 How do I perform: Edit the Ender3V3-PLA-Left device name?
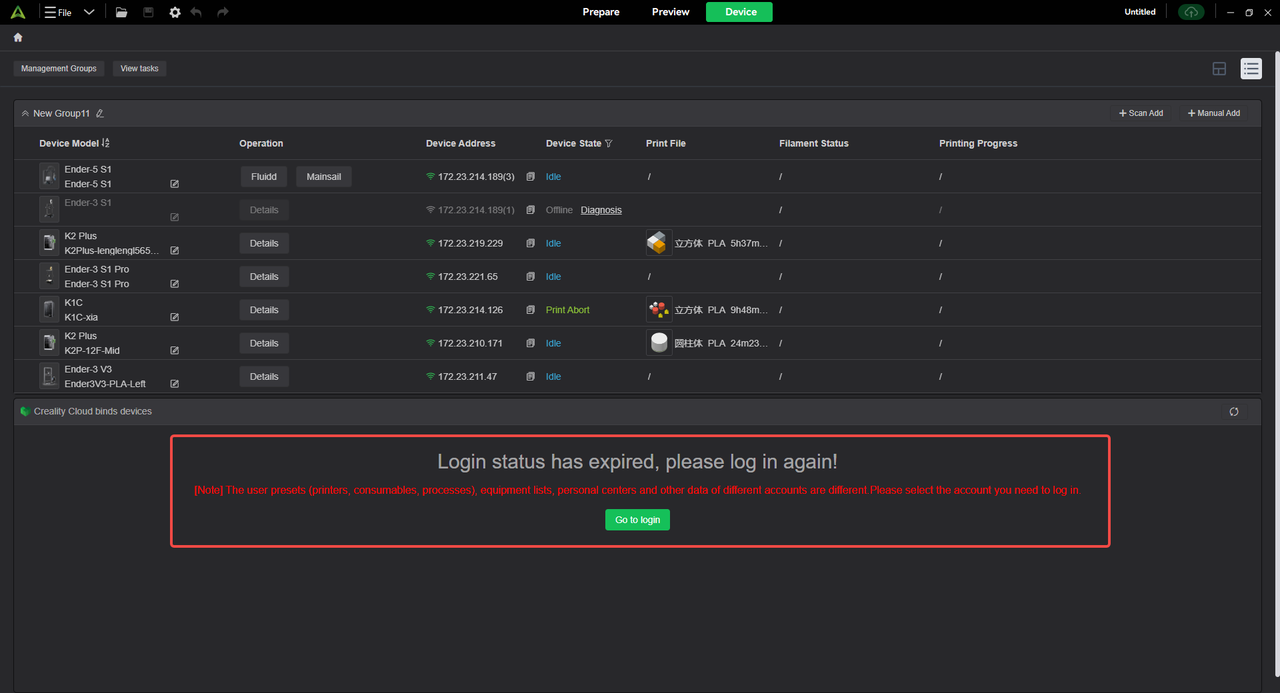174,384
